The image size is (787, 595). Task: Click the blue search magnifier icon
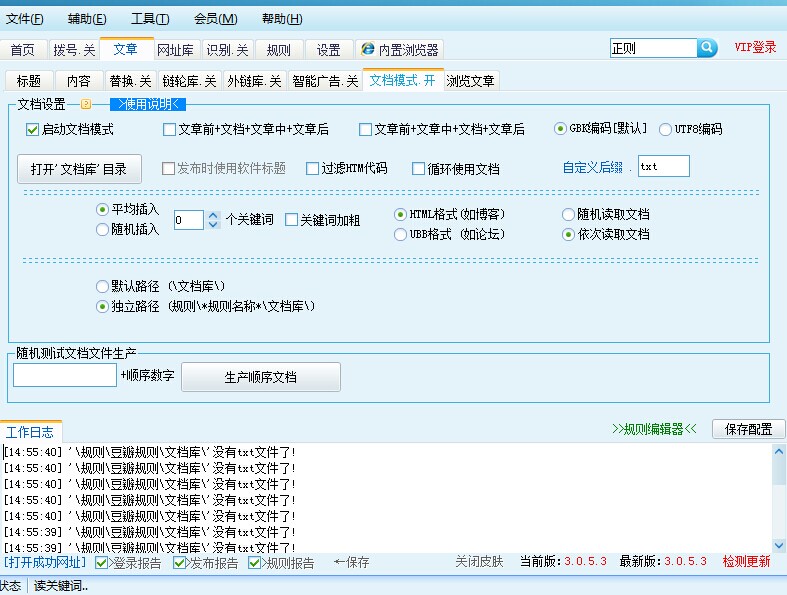tap(707, 48)
